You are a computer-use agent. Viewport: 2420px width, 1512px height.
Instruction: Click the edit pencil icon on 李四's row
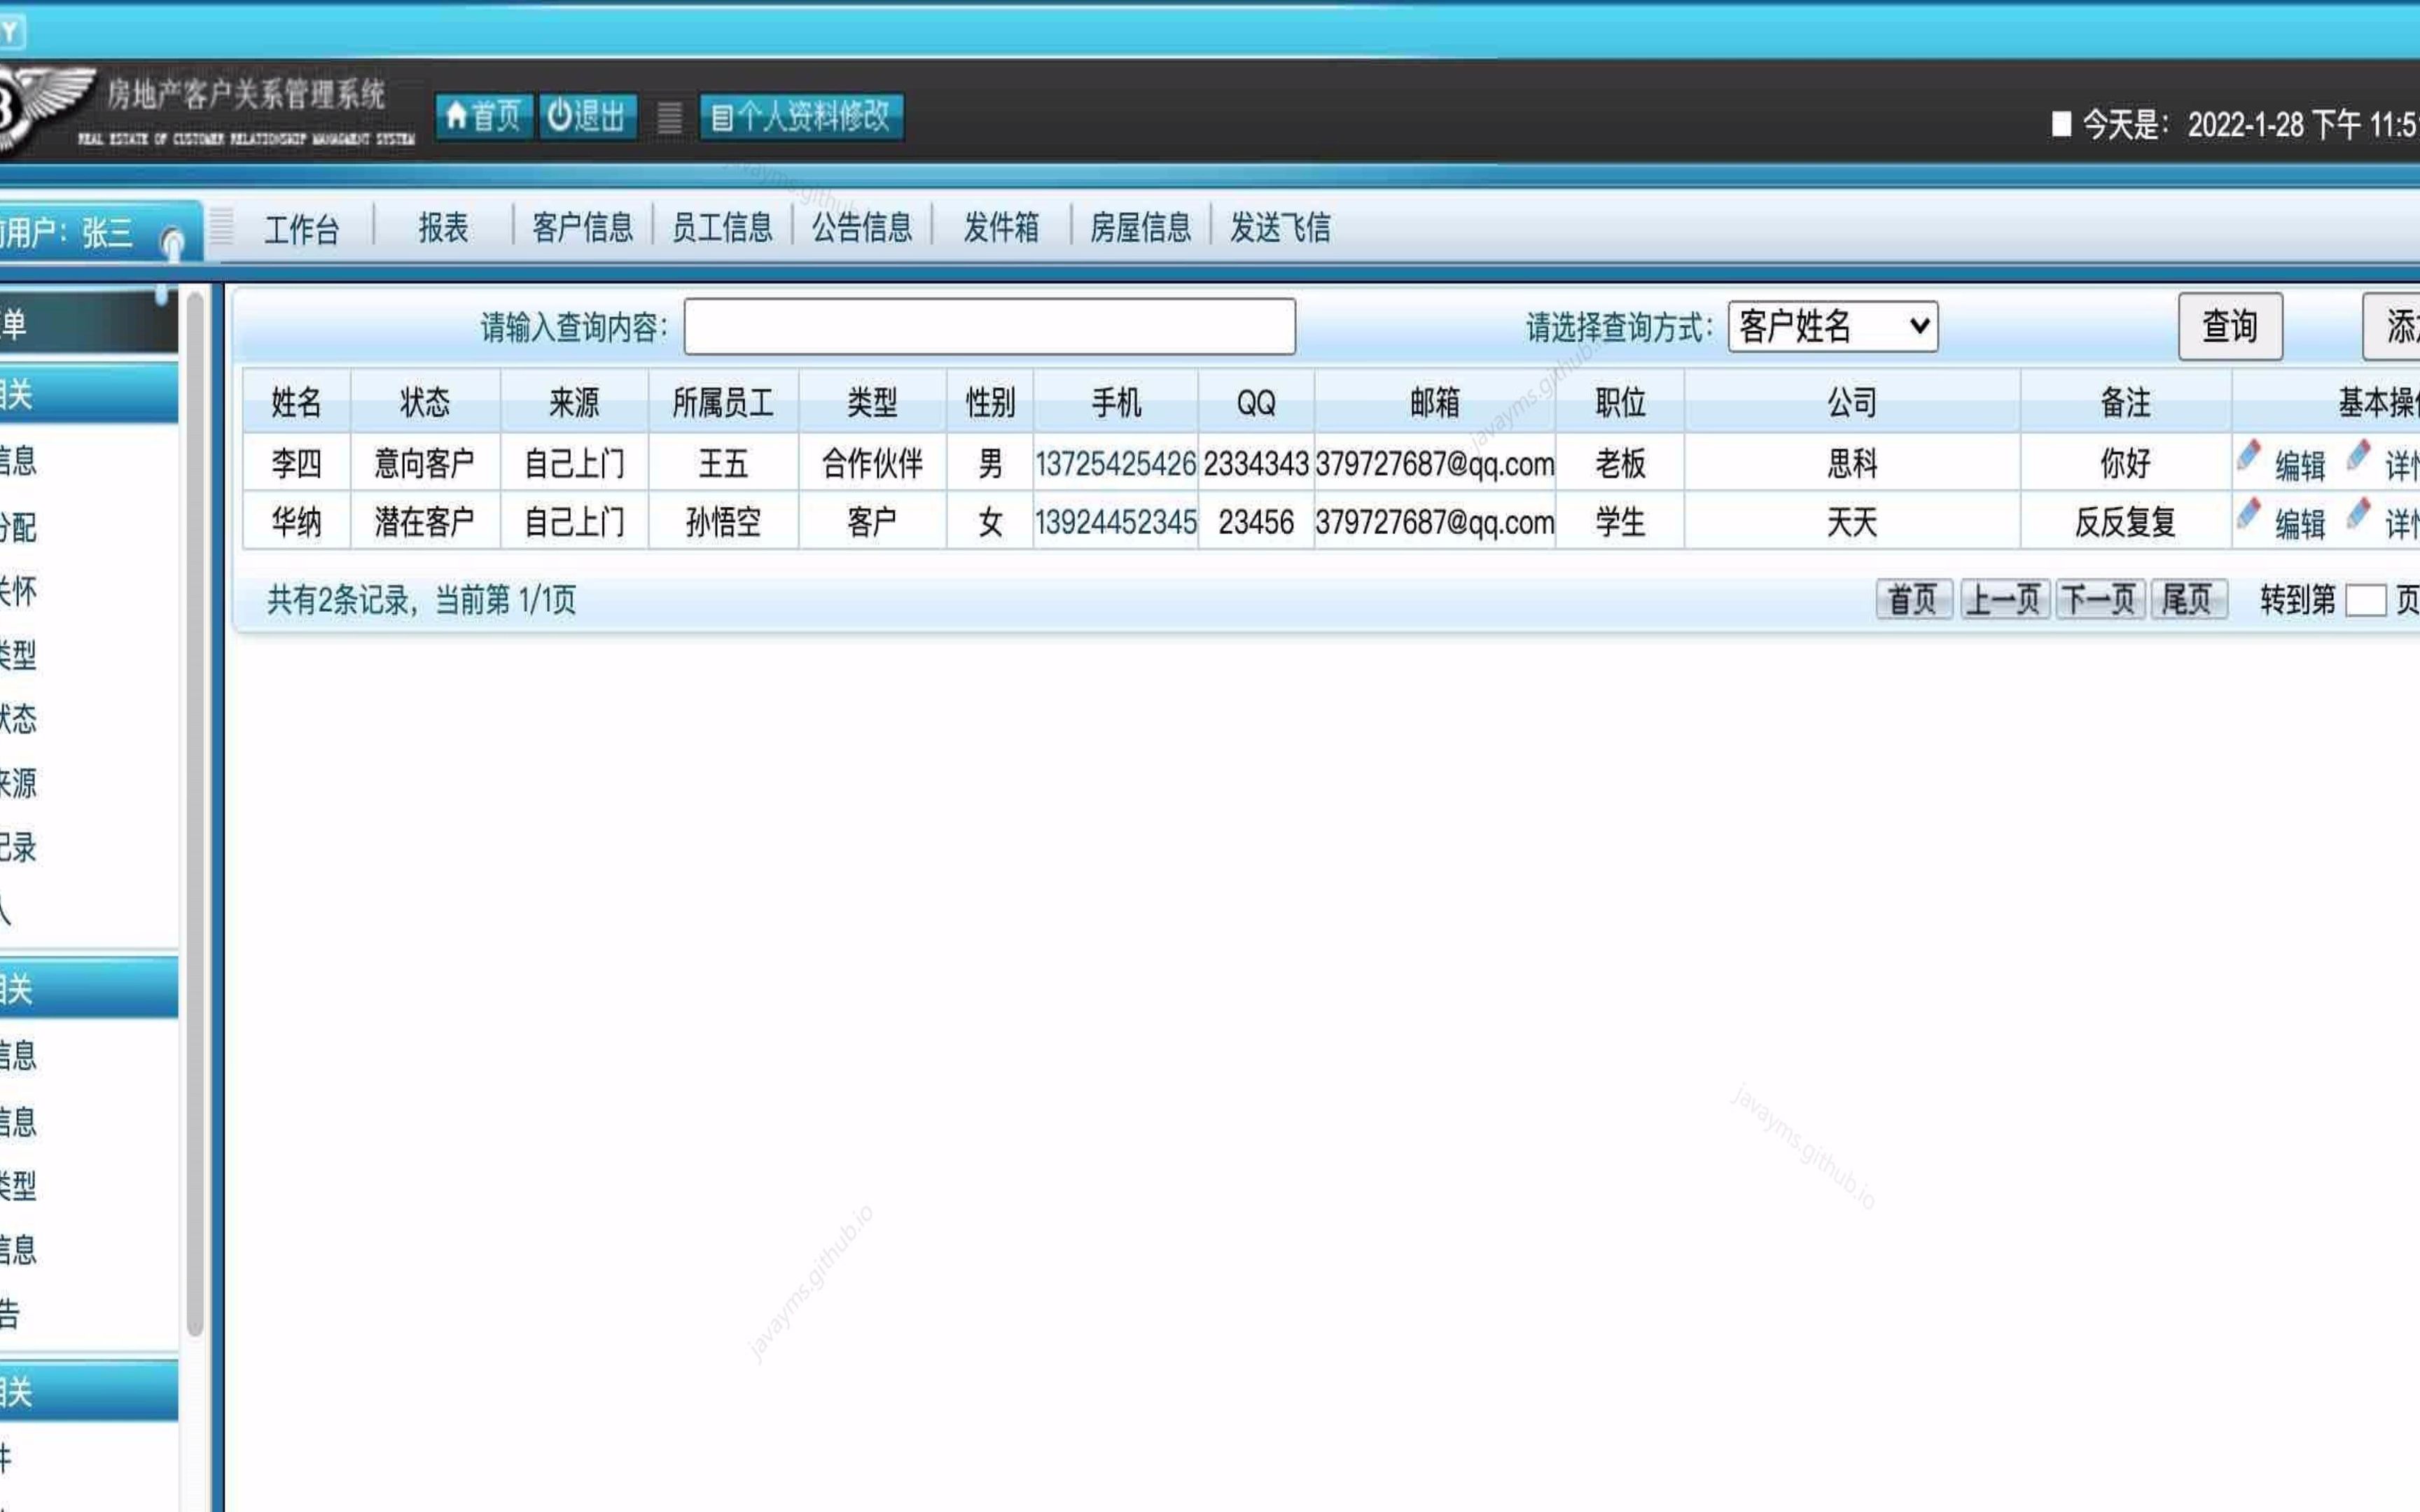[x=2248, y=457]
